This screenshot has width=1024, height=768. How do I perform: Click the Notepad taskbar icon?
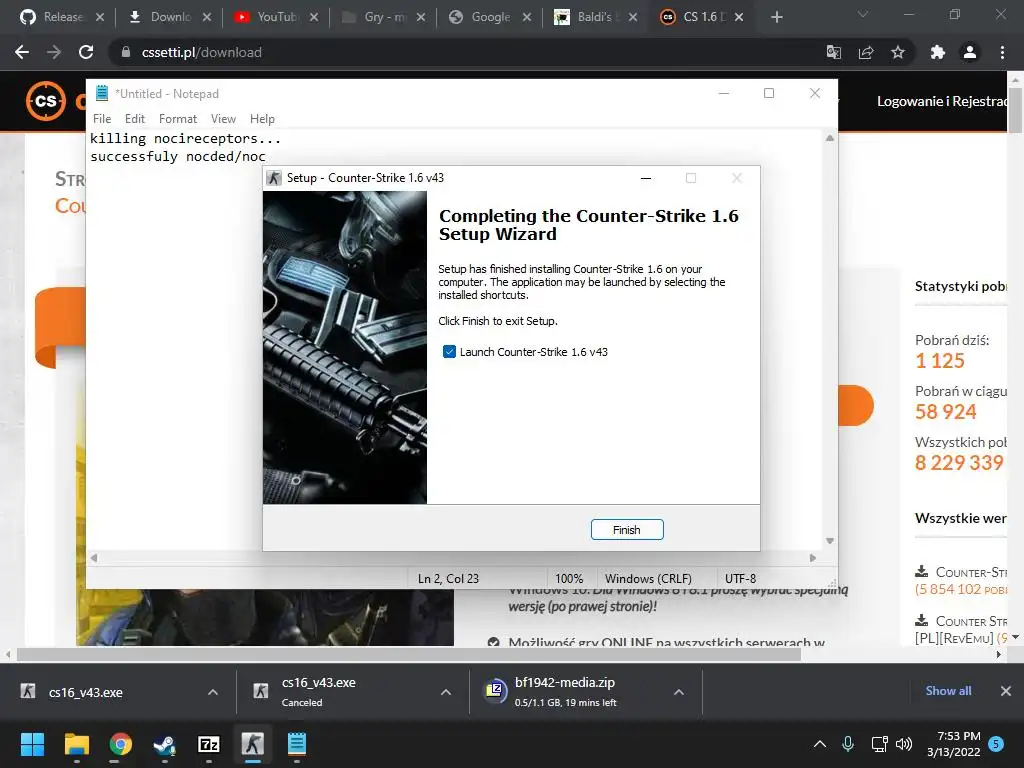[x=296, y=744]
